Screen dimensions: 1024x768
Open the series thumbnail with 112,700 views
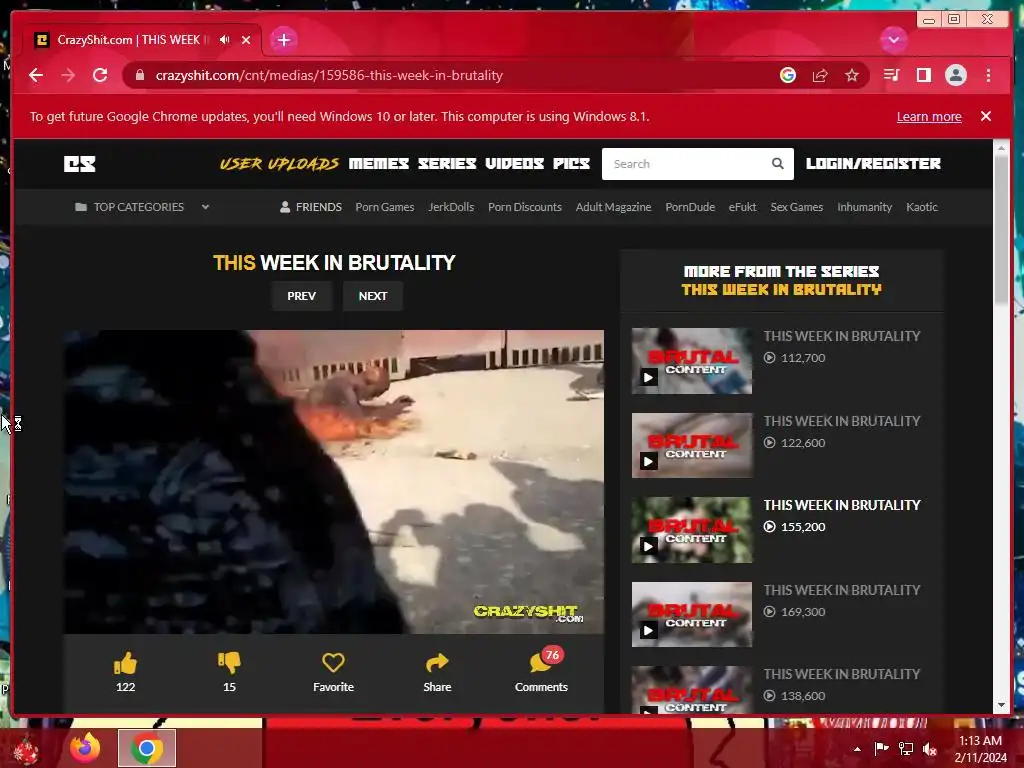[x=692, y=360]
